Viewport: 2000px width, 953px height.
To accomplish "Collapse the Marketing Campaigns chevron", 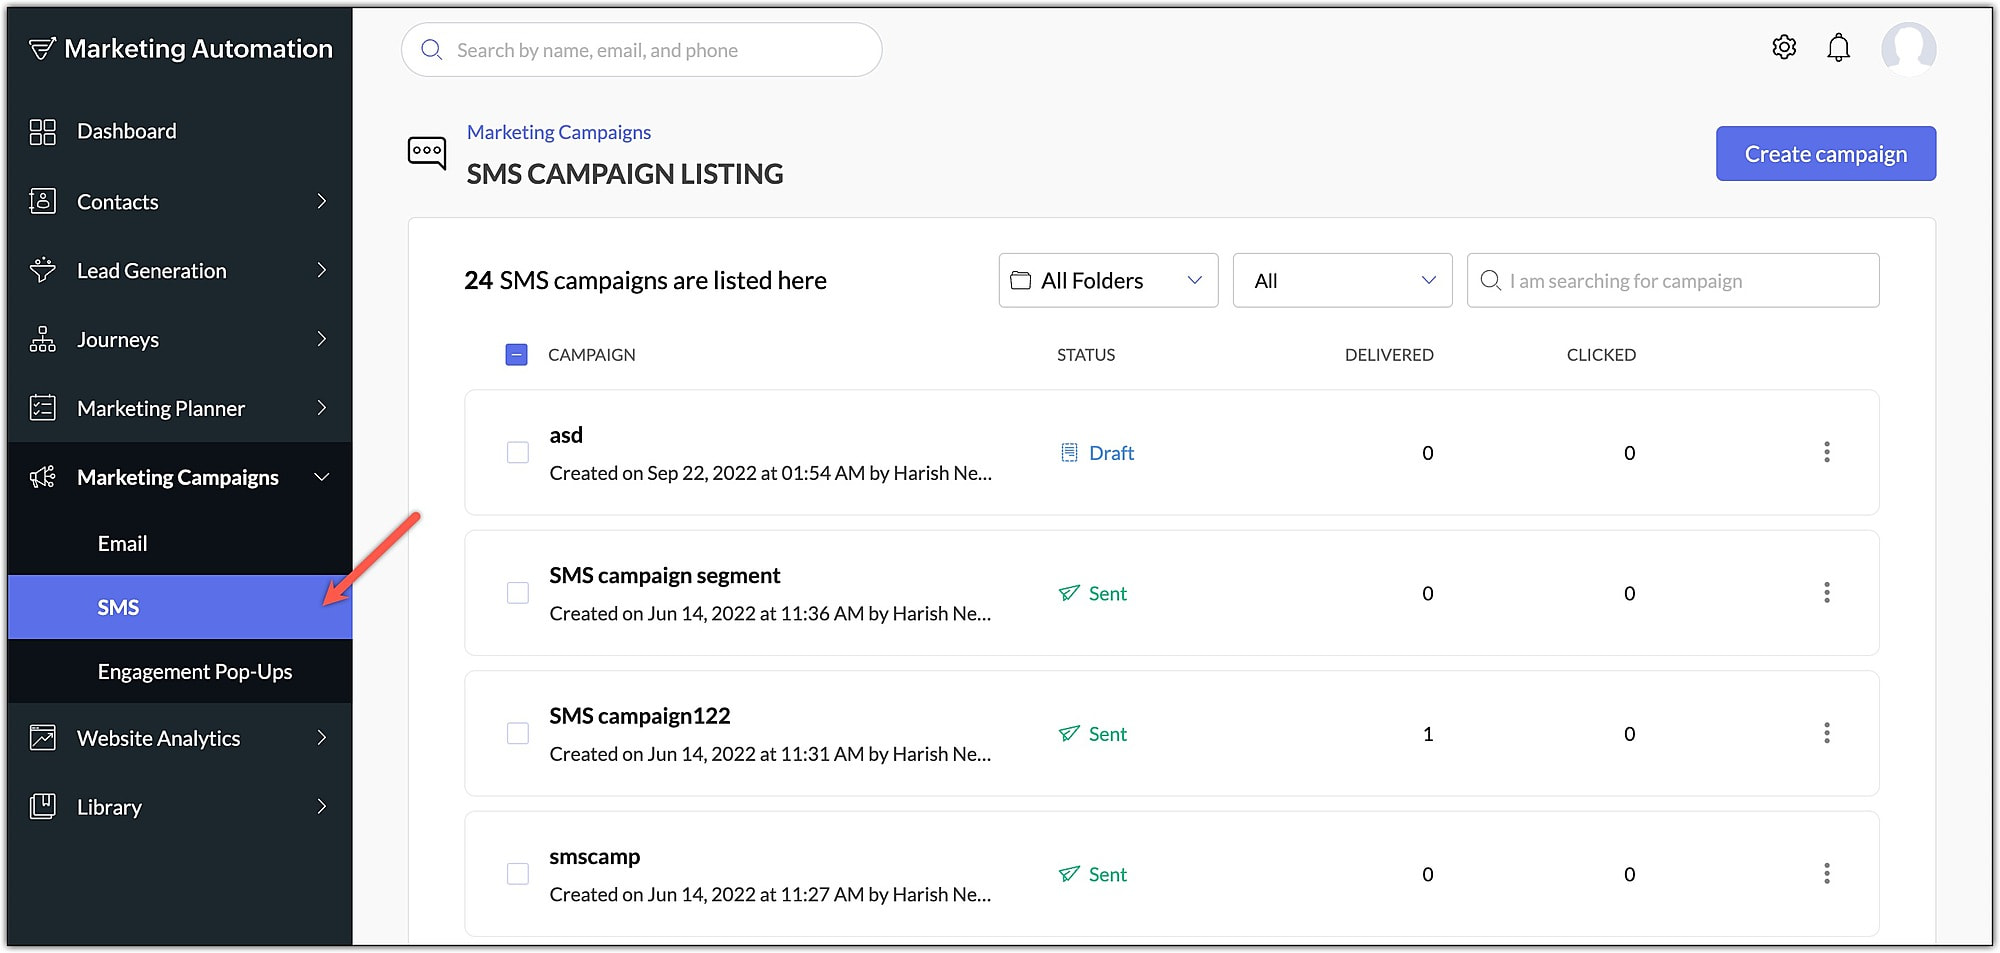I will [322, 477].
